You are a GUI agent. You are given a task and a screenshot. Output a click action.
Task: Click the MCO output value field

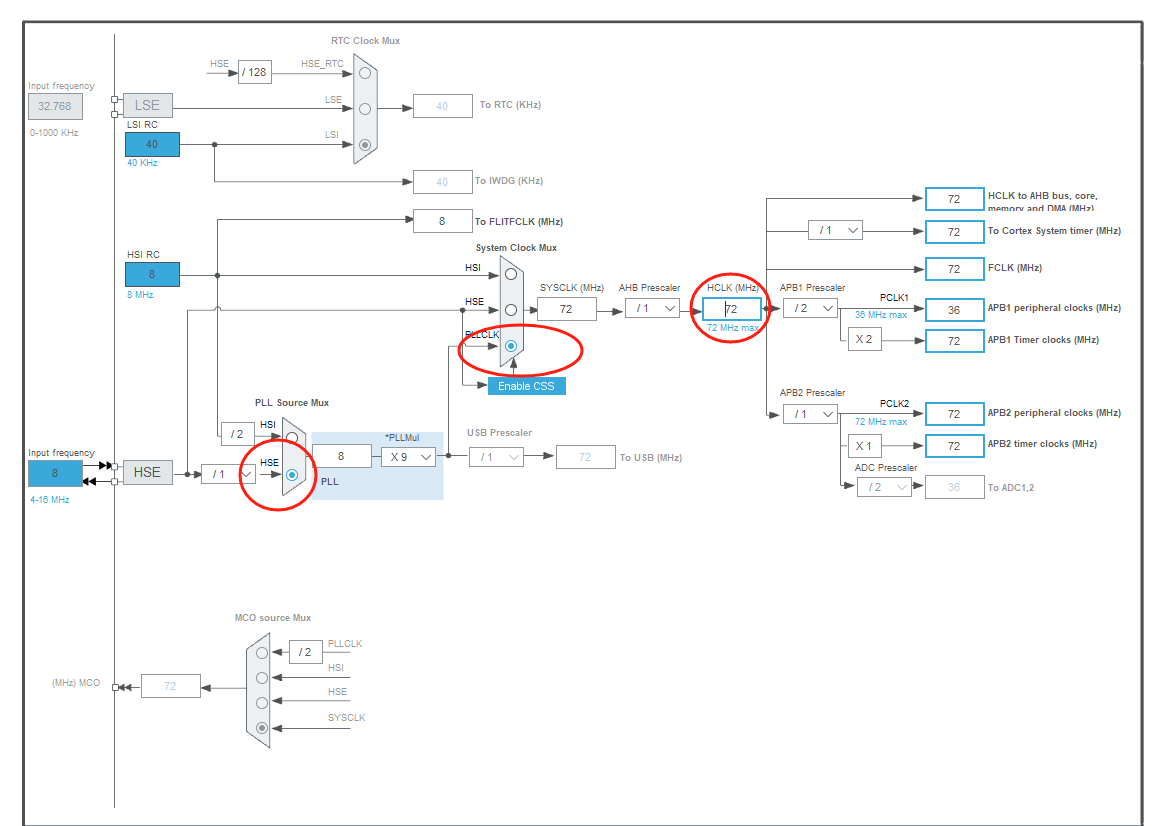pos(170,686)
